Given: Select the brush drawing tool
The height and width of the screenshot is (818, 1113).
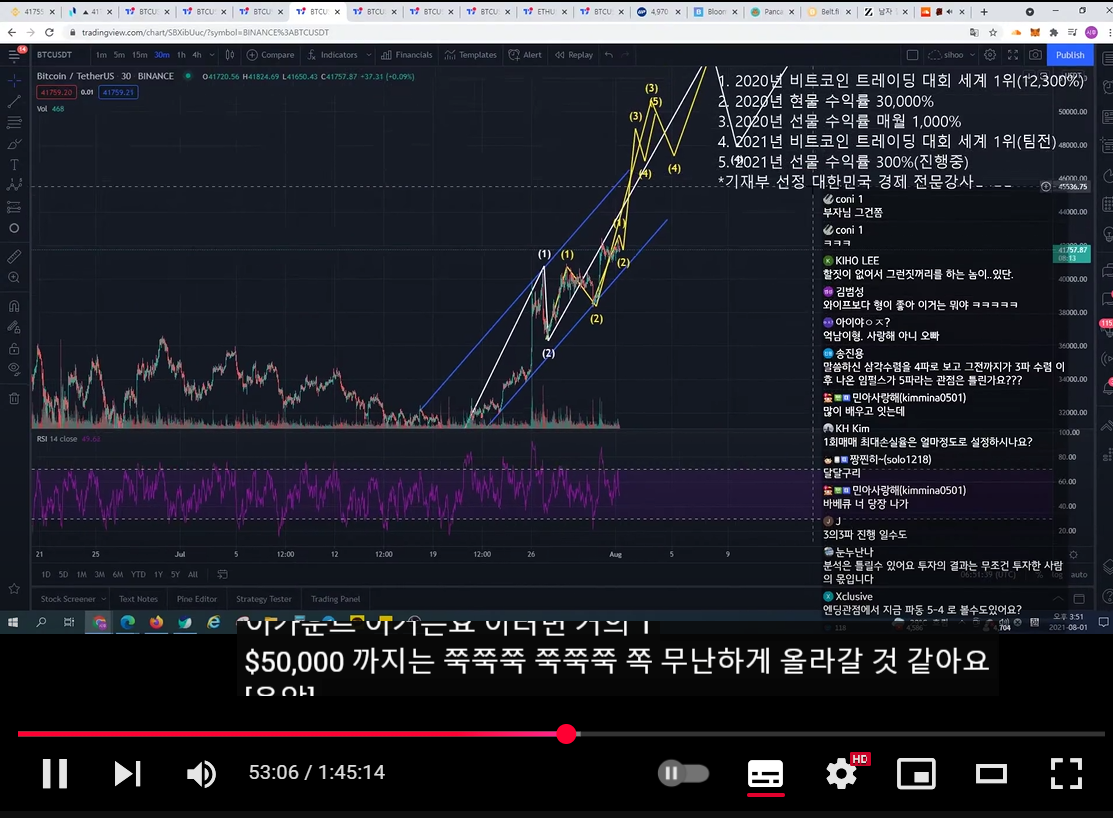Looking at the screenshot, I should tap(14, 143).
